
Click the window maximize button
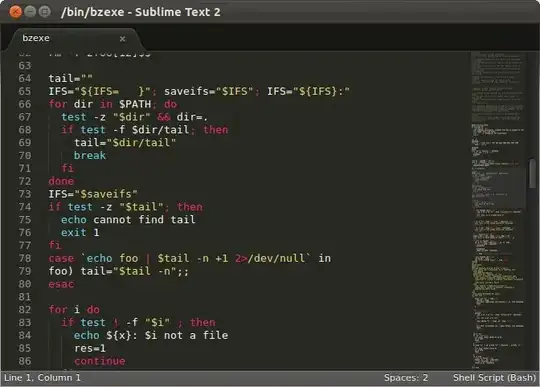44,12
